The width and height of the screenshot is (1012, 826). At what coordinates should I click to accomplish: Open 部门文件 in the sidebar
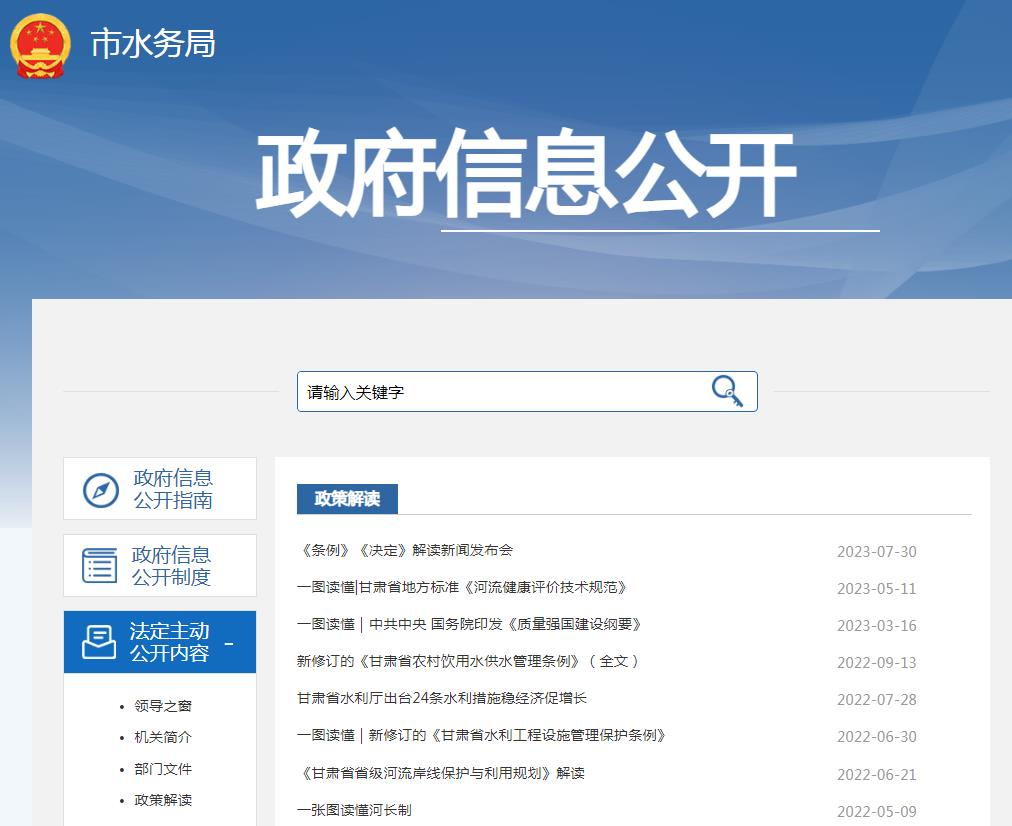coord(163,769)
